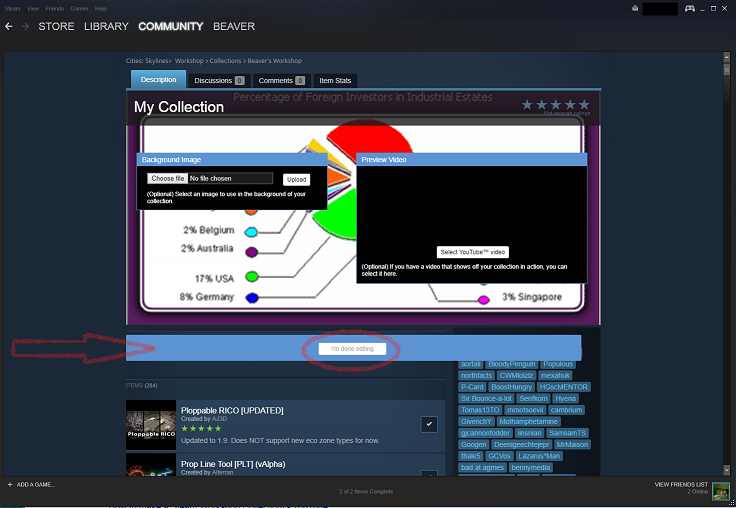The width and height of the screenshot is (736, 508).
Task: Click the scrollbar down arrow
Action: [x=727, y=469]
